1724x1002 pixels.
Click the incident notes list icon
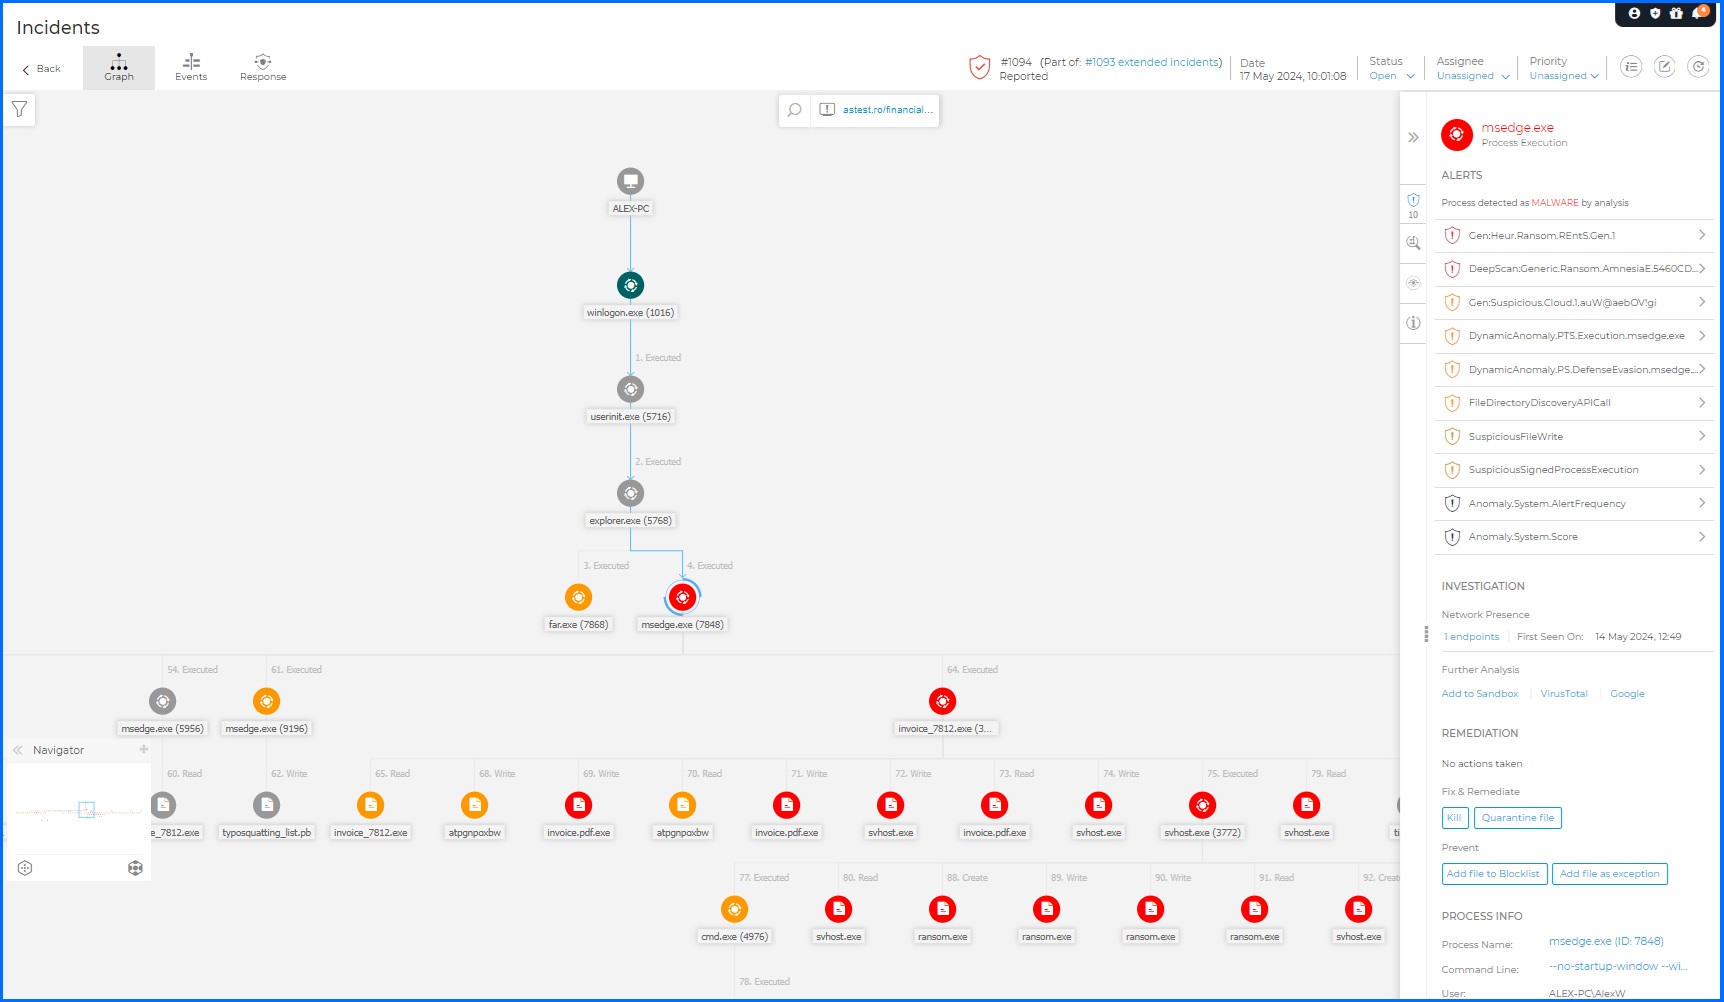pyautogui.click(x=1631, y=67)
